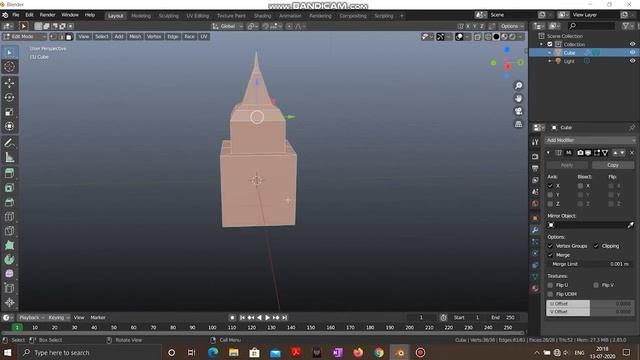Image resolution: width=640 pixels, height=360 pixels.
Task: Enable the mirror Axis Y checkbox
Action: click(550, 195)
